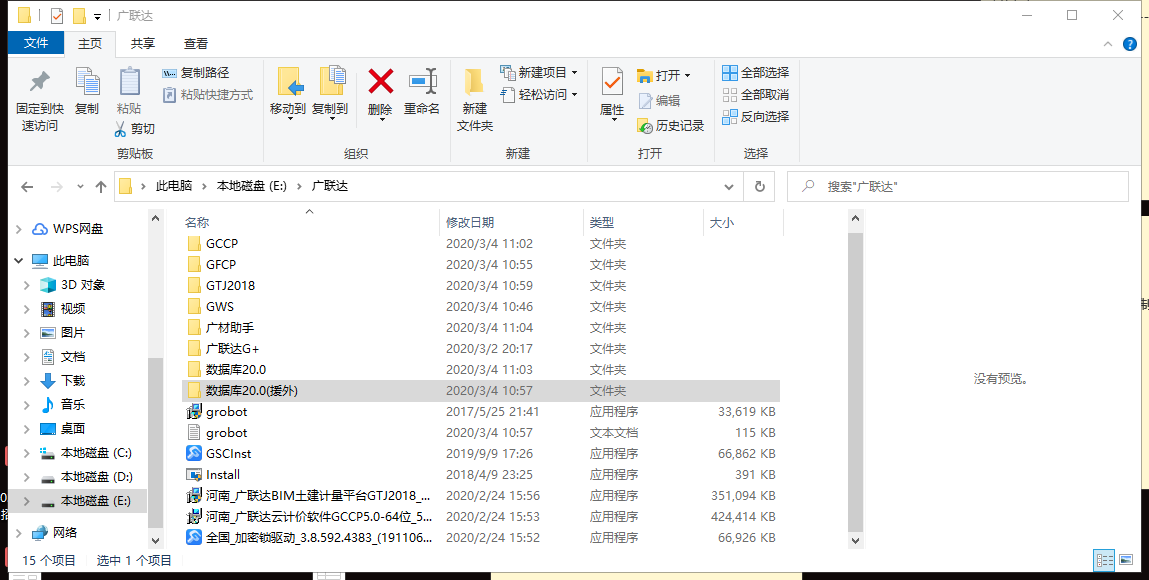Collapse 此电脑 tree node

pyautogui.click(x=18, y=261)
